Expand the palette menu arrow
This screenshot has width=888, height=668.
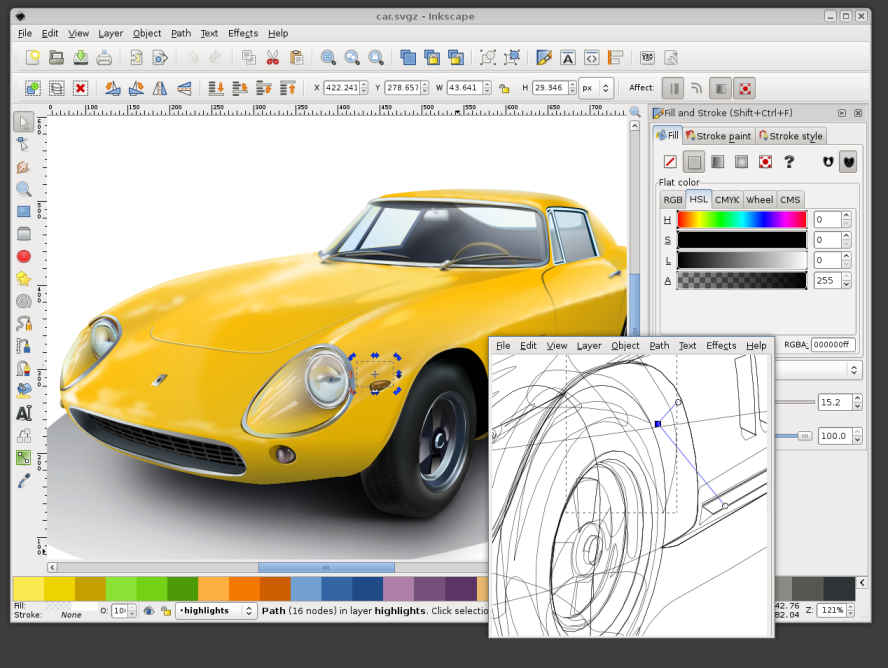click(862, 583)
